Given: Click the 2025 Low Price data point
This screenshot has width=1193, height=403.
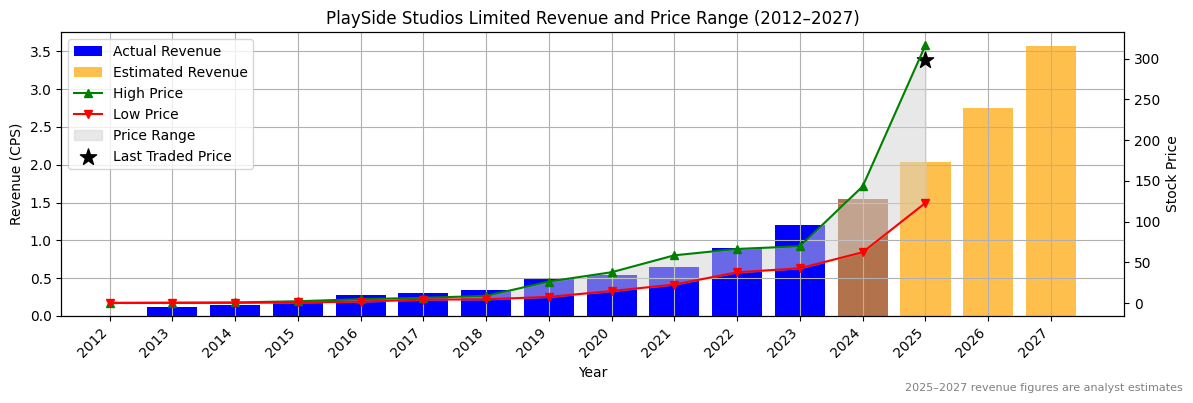Looking at the screenshot, I should coord(925,203).
